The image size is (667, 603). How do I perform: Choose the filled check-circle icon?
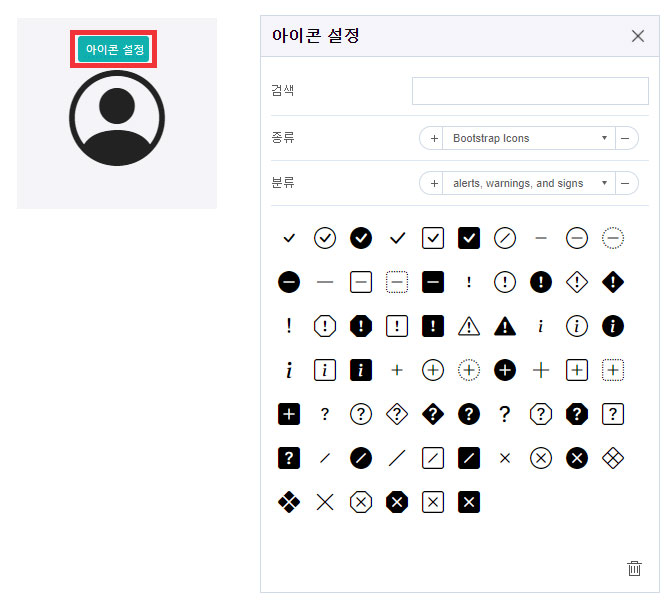361,238
